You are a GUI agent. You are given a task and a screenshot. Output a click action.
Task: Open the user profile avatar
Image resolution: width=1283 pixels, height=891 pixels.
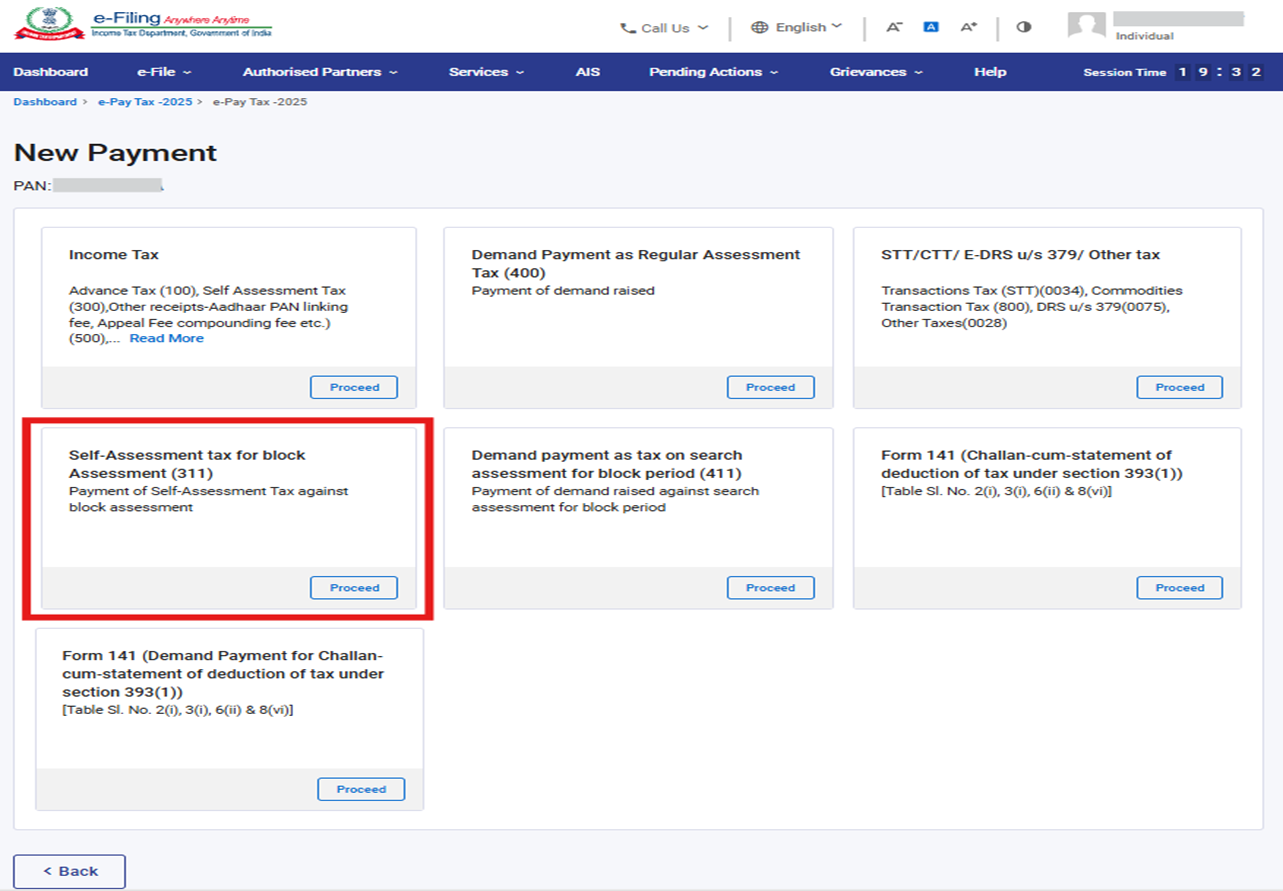click(x=1086, y=27)
